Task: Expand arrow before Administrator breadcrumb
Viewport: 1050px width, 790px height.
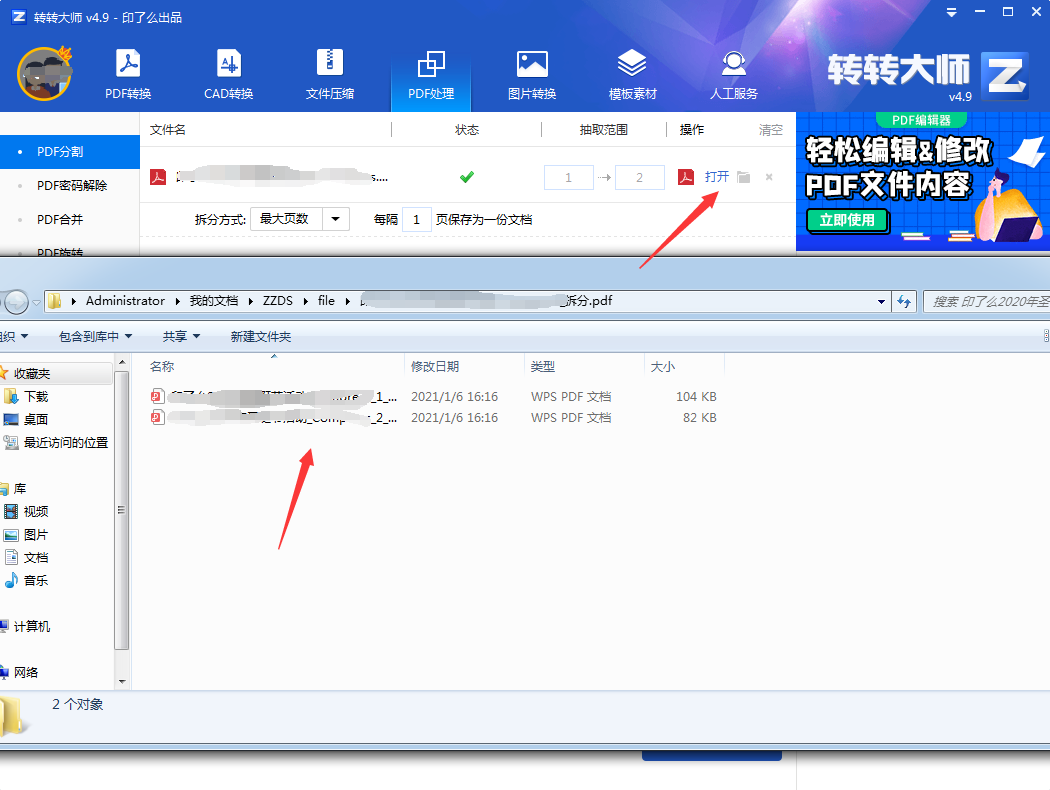Action: coord(73,301)
